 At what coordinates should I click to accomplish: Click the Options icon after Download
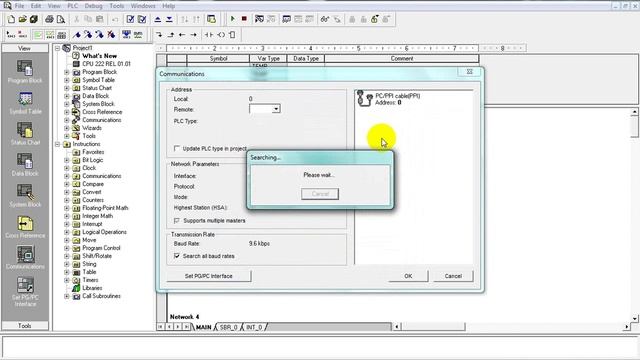(211, 19)
